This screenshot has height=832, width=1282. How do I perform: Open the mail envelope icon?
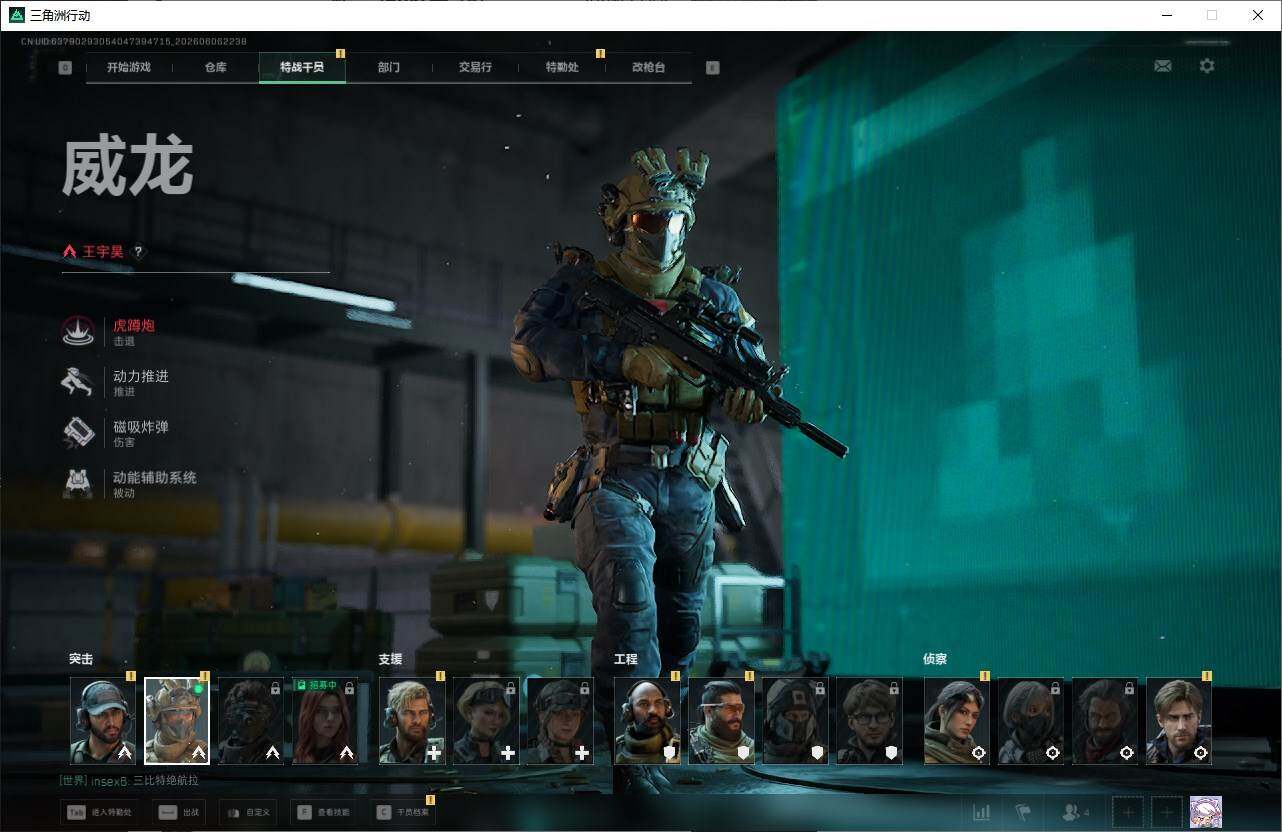click(x=1162, y=66)
